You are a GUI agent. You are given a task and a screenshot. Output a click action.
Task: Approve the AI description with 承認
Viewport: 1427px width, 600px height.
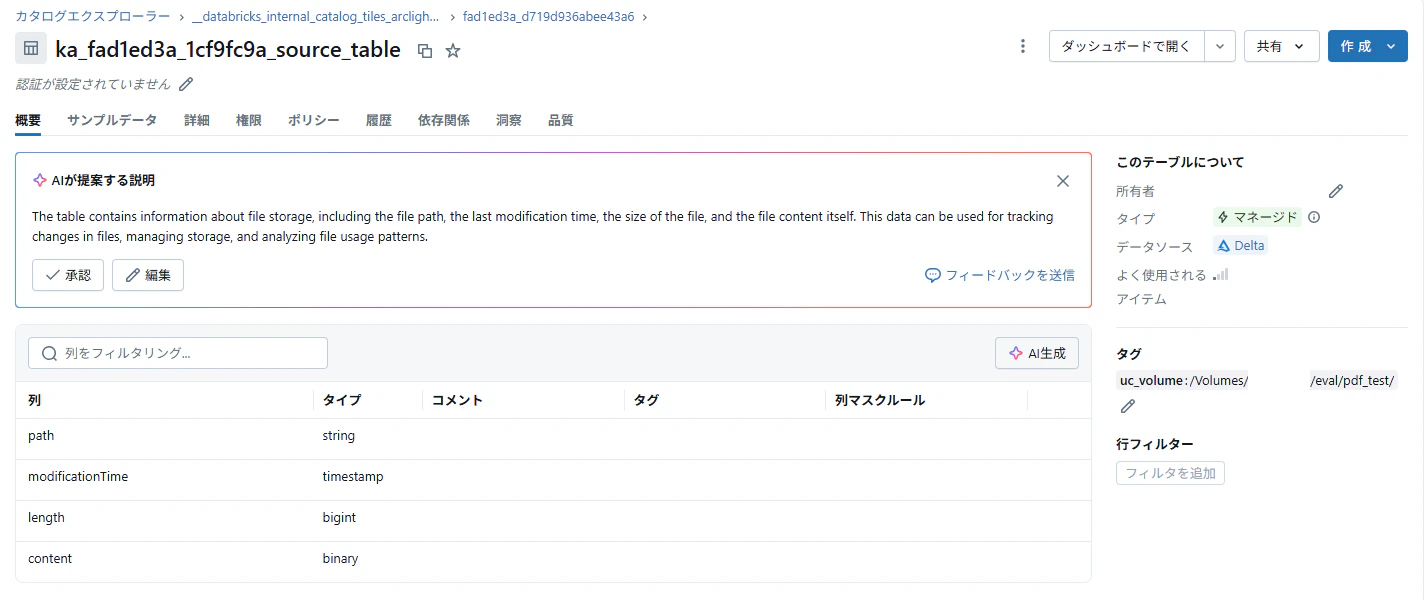[x=67, y=275]
